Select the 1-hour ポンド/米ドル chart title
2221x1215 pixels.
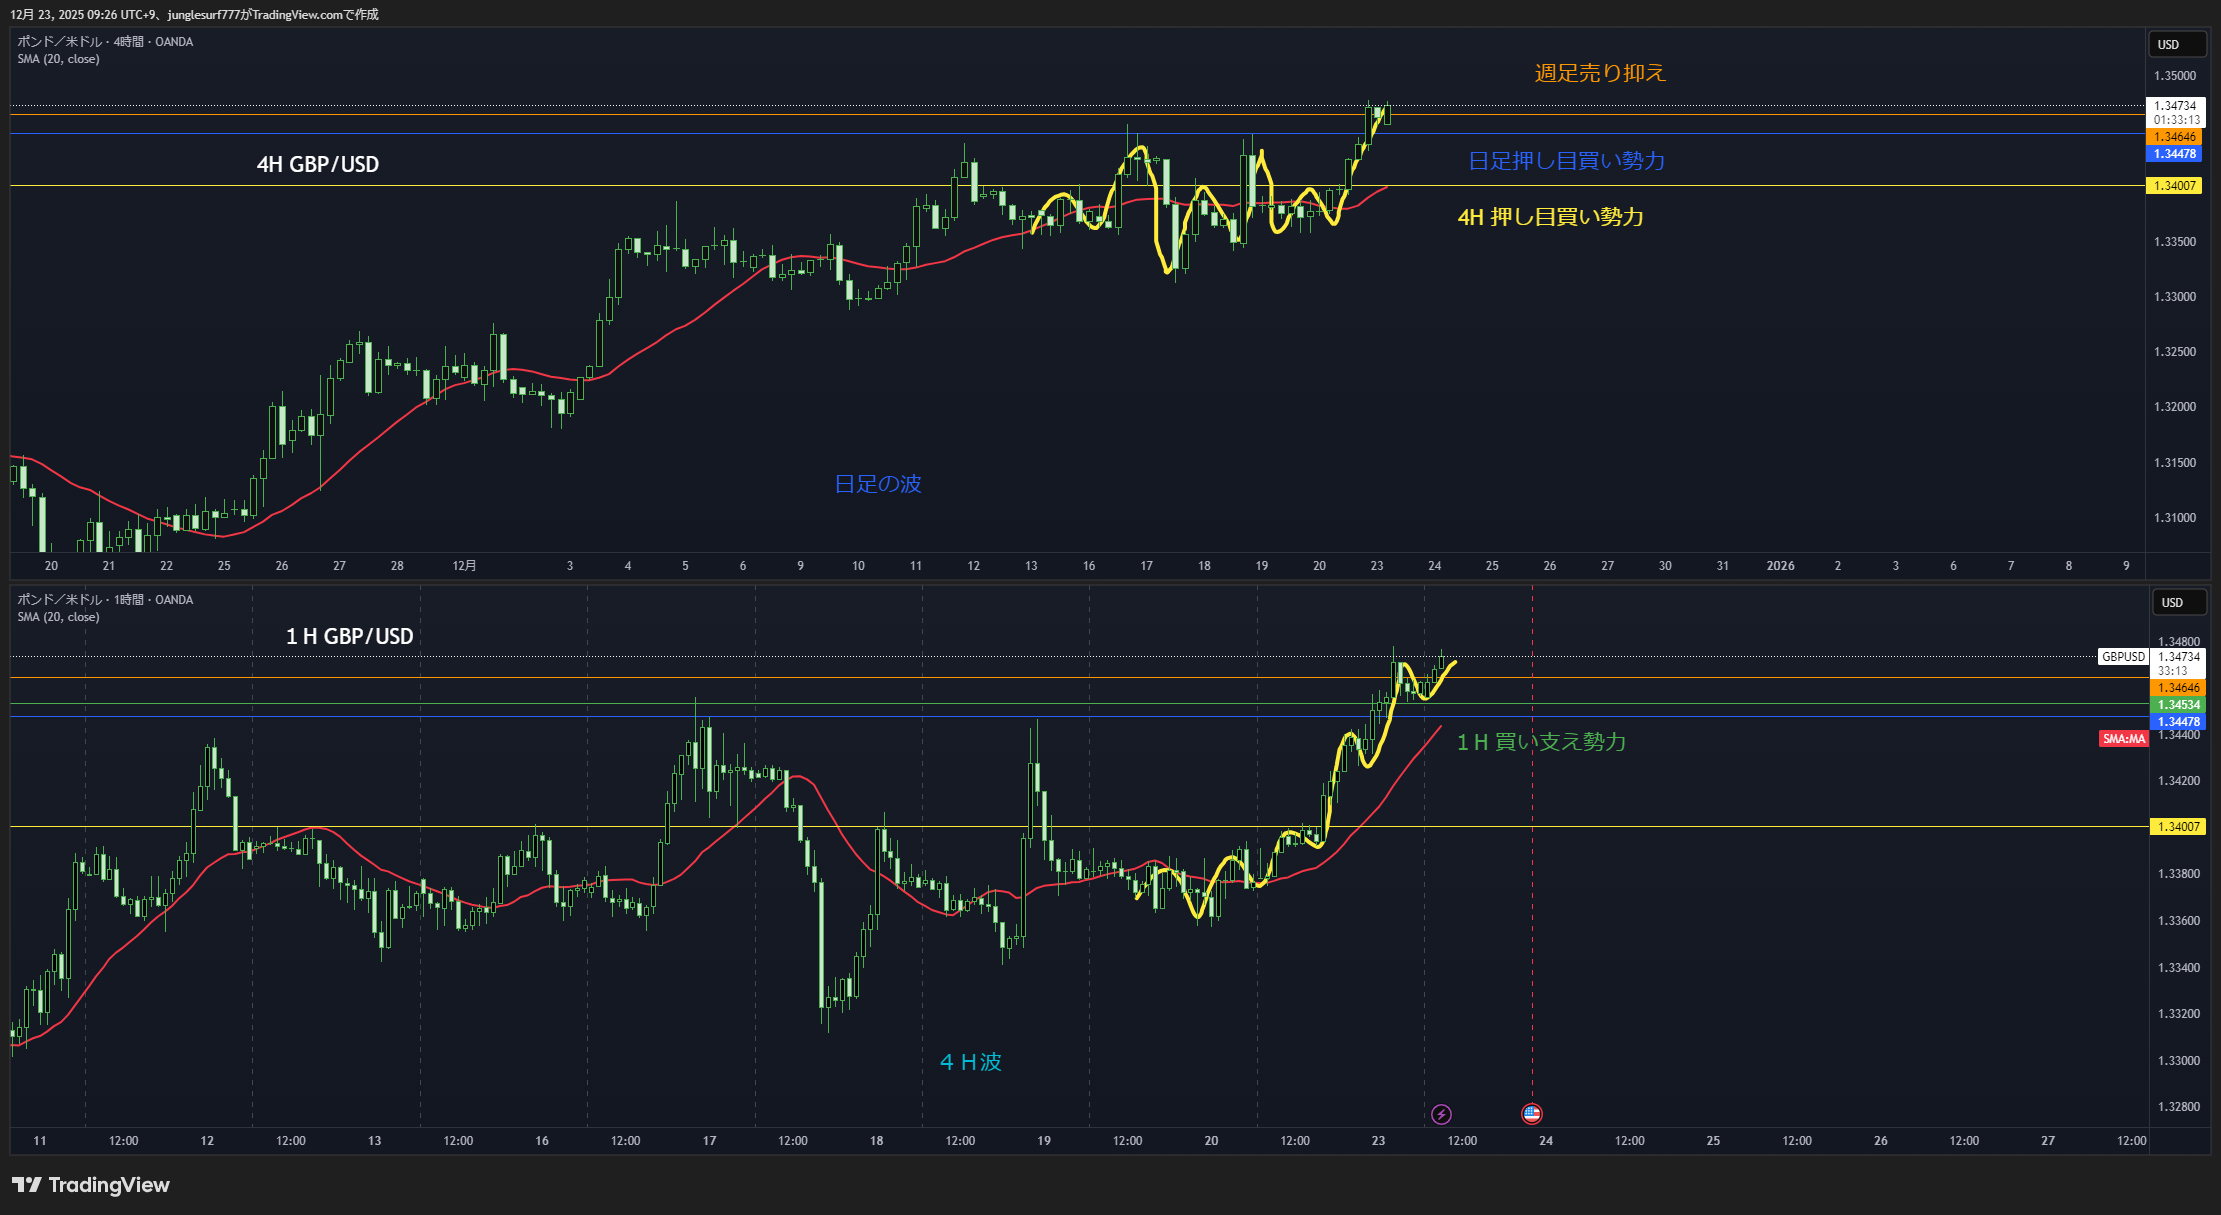(x=104, y=600)
